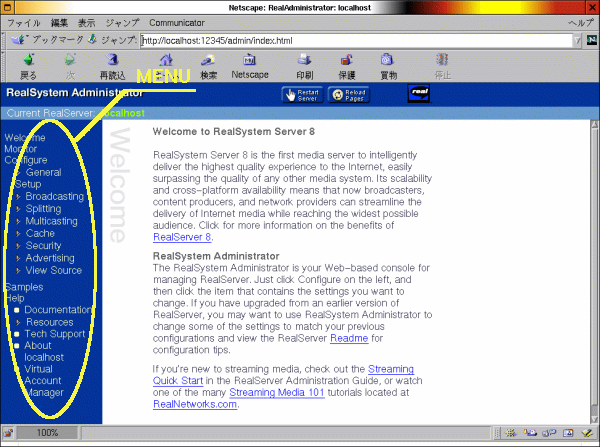Screen dimensions: 600x447
Task: Open the Help menu in menu bar
Action: [x=581, y=22]
